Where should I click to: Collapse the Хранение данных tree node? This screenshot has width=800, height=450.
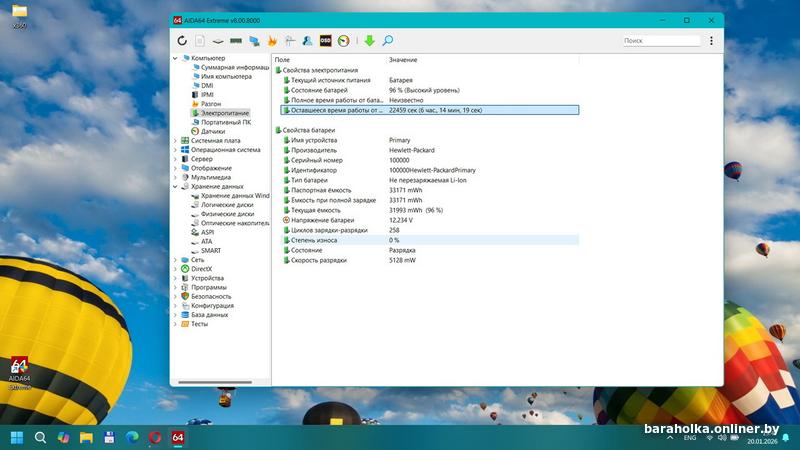(175, 186)
